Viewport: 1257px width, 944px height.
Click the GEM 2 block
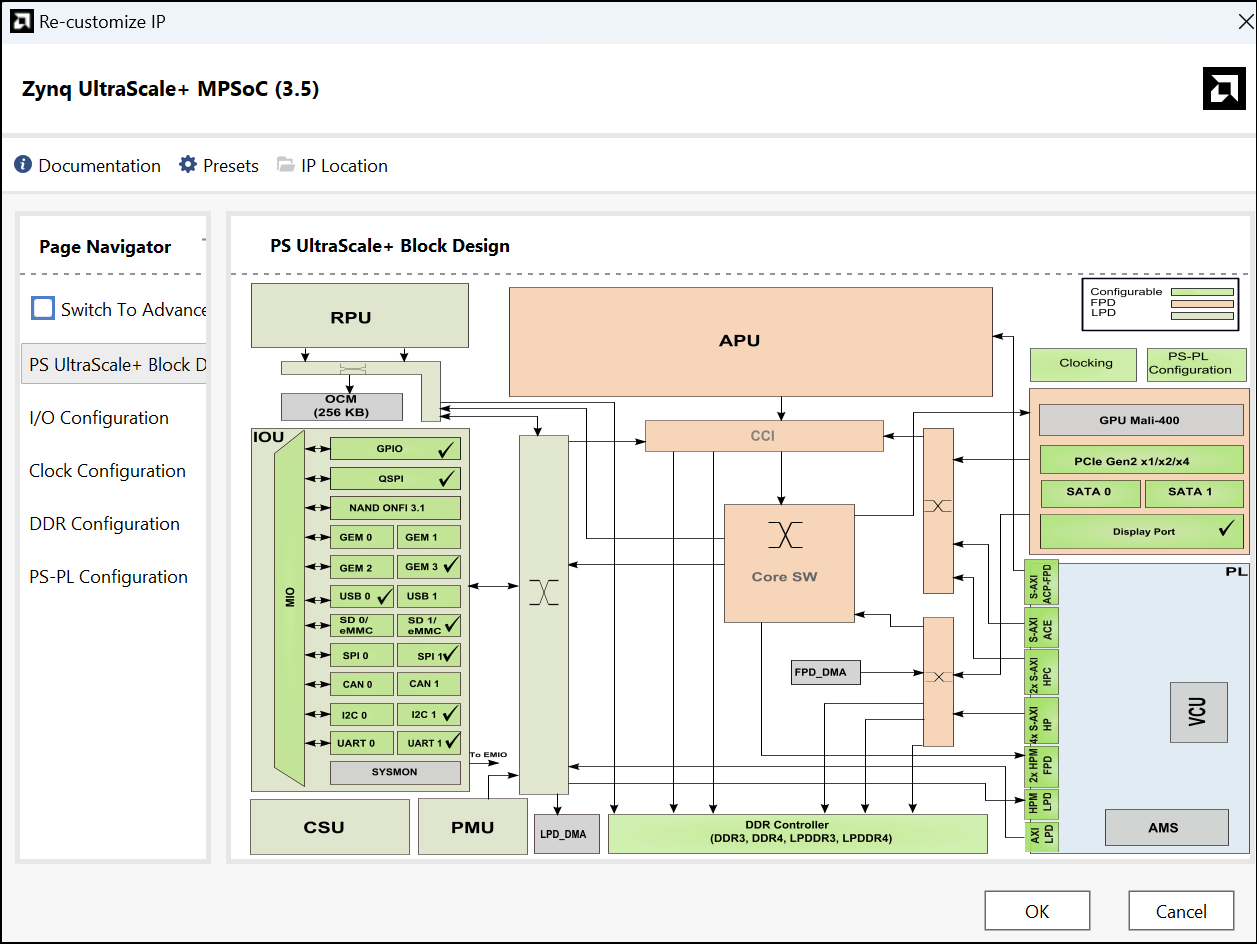click(x=362, y=567)
